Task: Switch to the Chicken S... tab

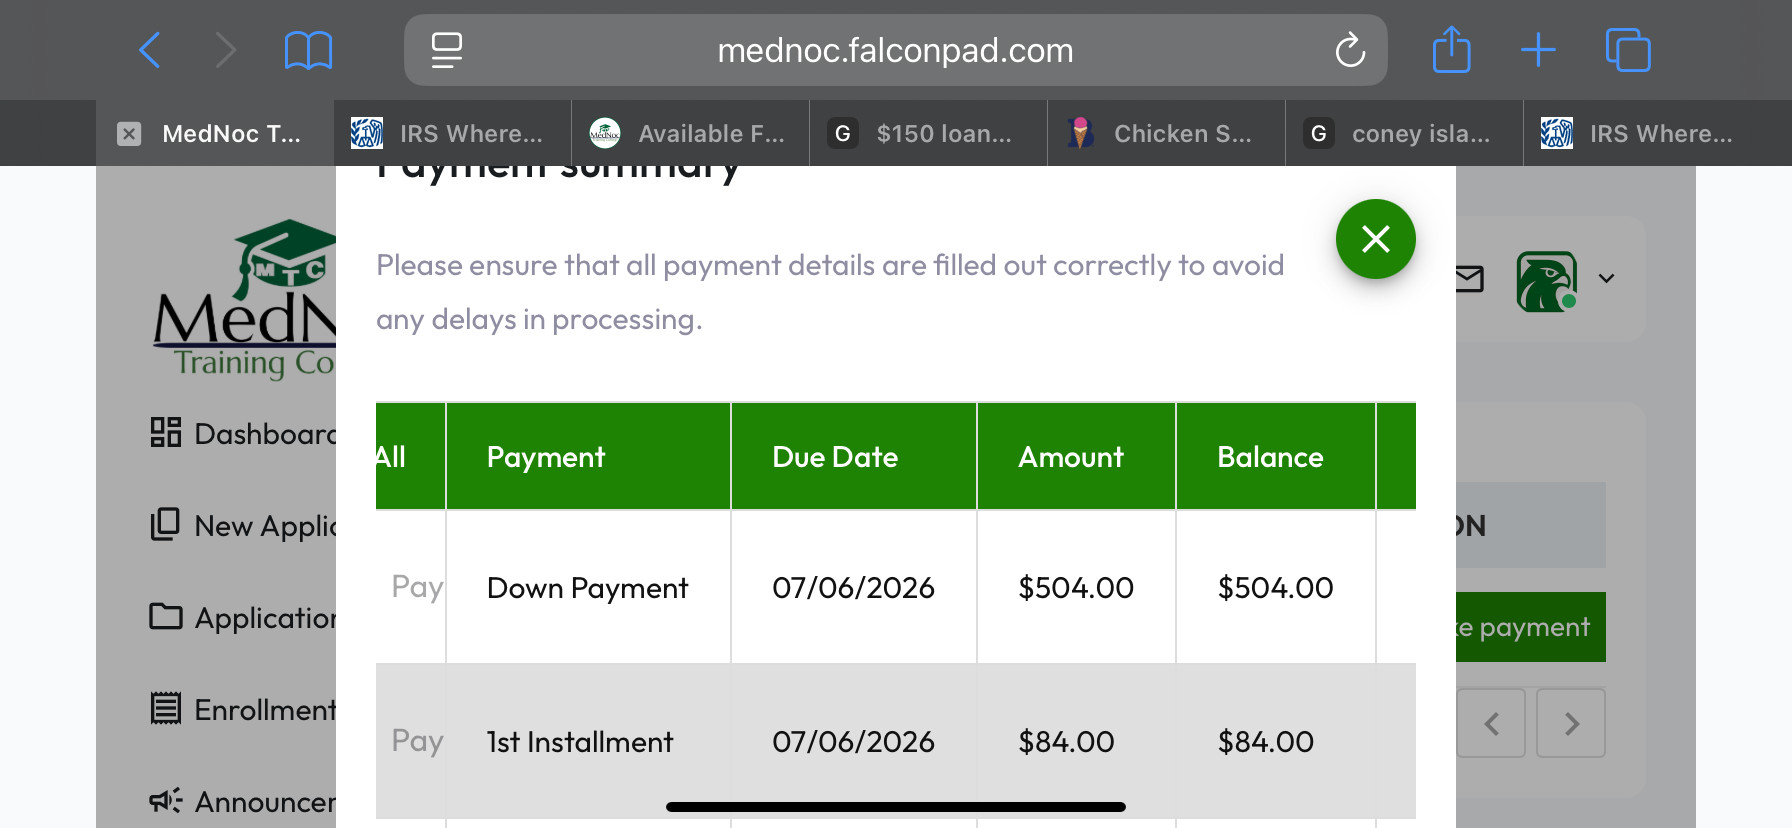Action: pos(1167,133)
